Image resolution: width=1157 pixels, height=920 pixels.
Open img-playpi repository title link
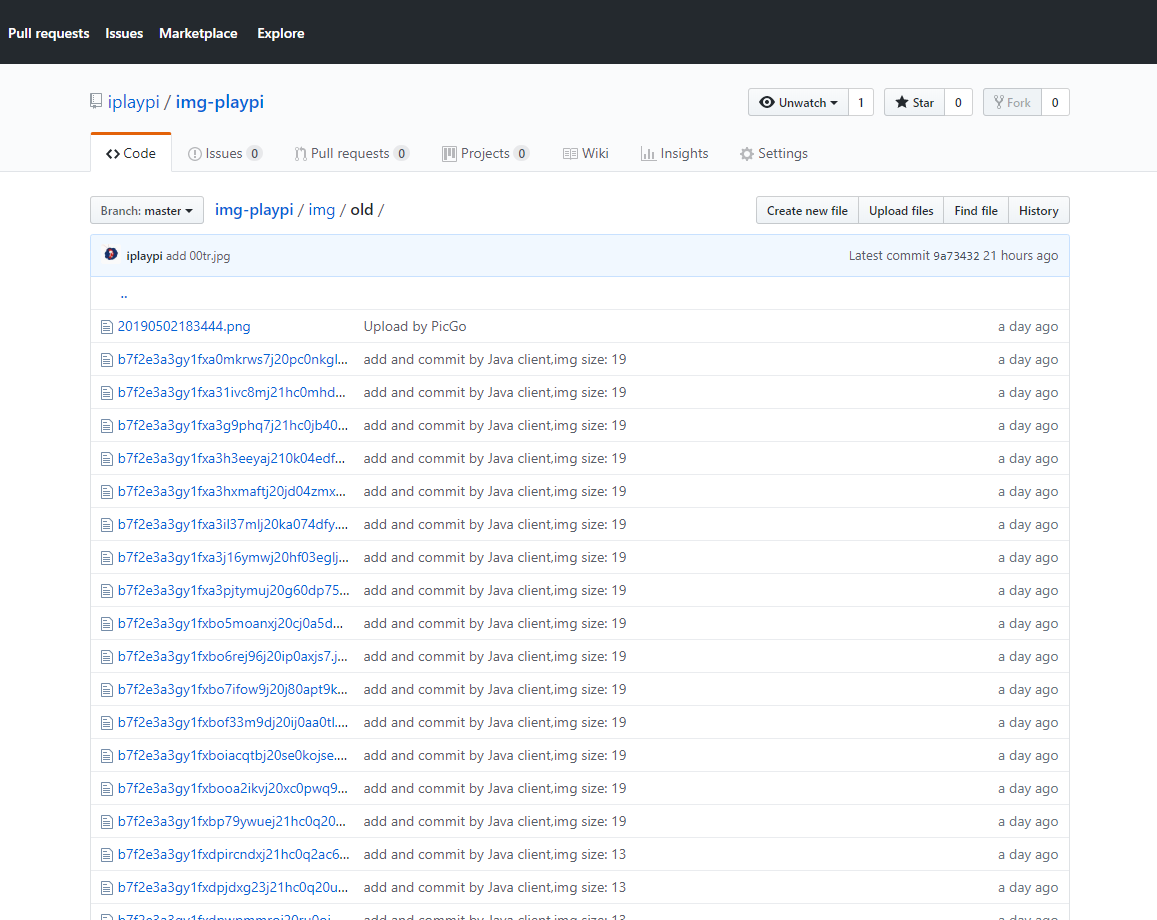click(219, 102)
